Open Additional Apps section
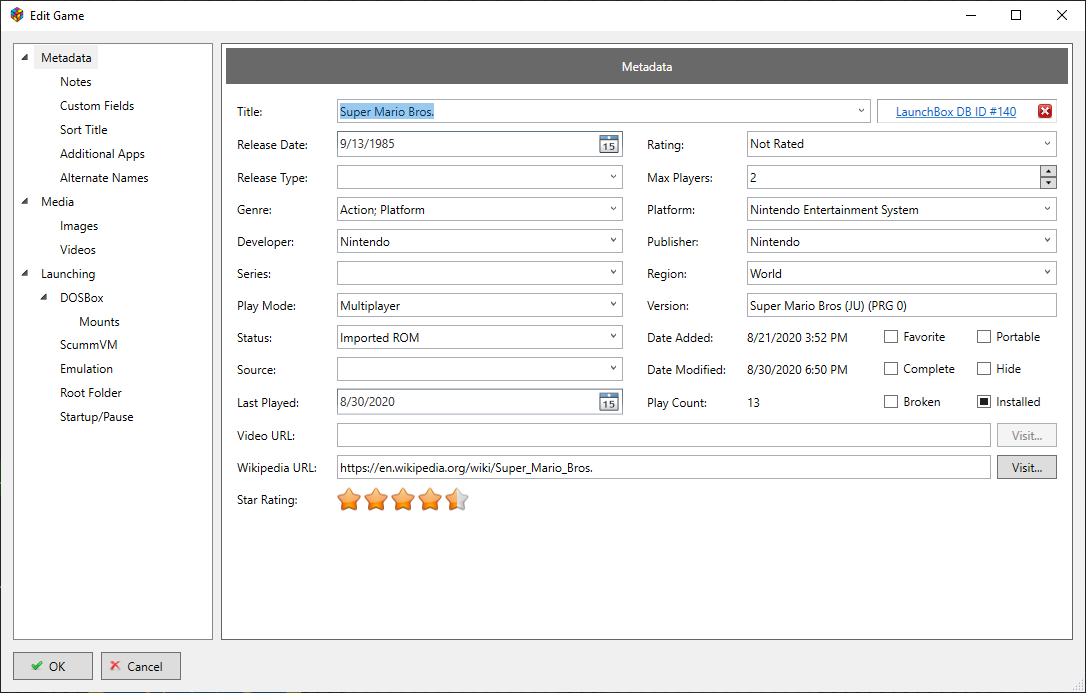 click(102, 154)
